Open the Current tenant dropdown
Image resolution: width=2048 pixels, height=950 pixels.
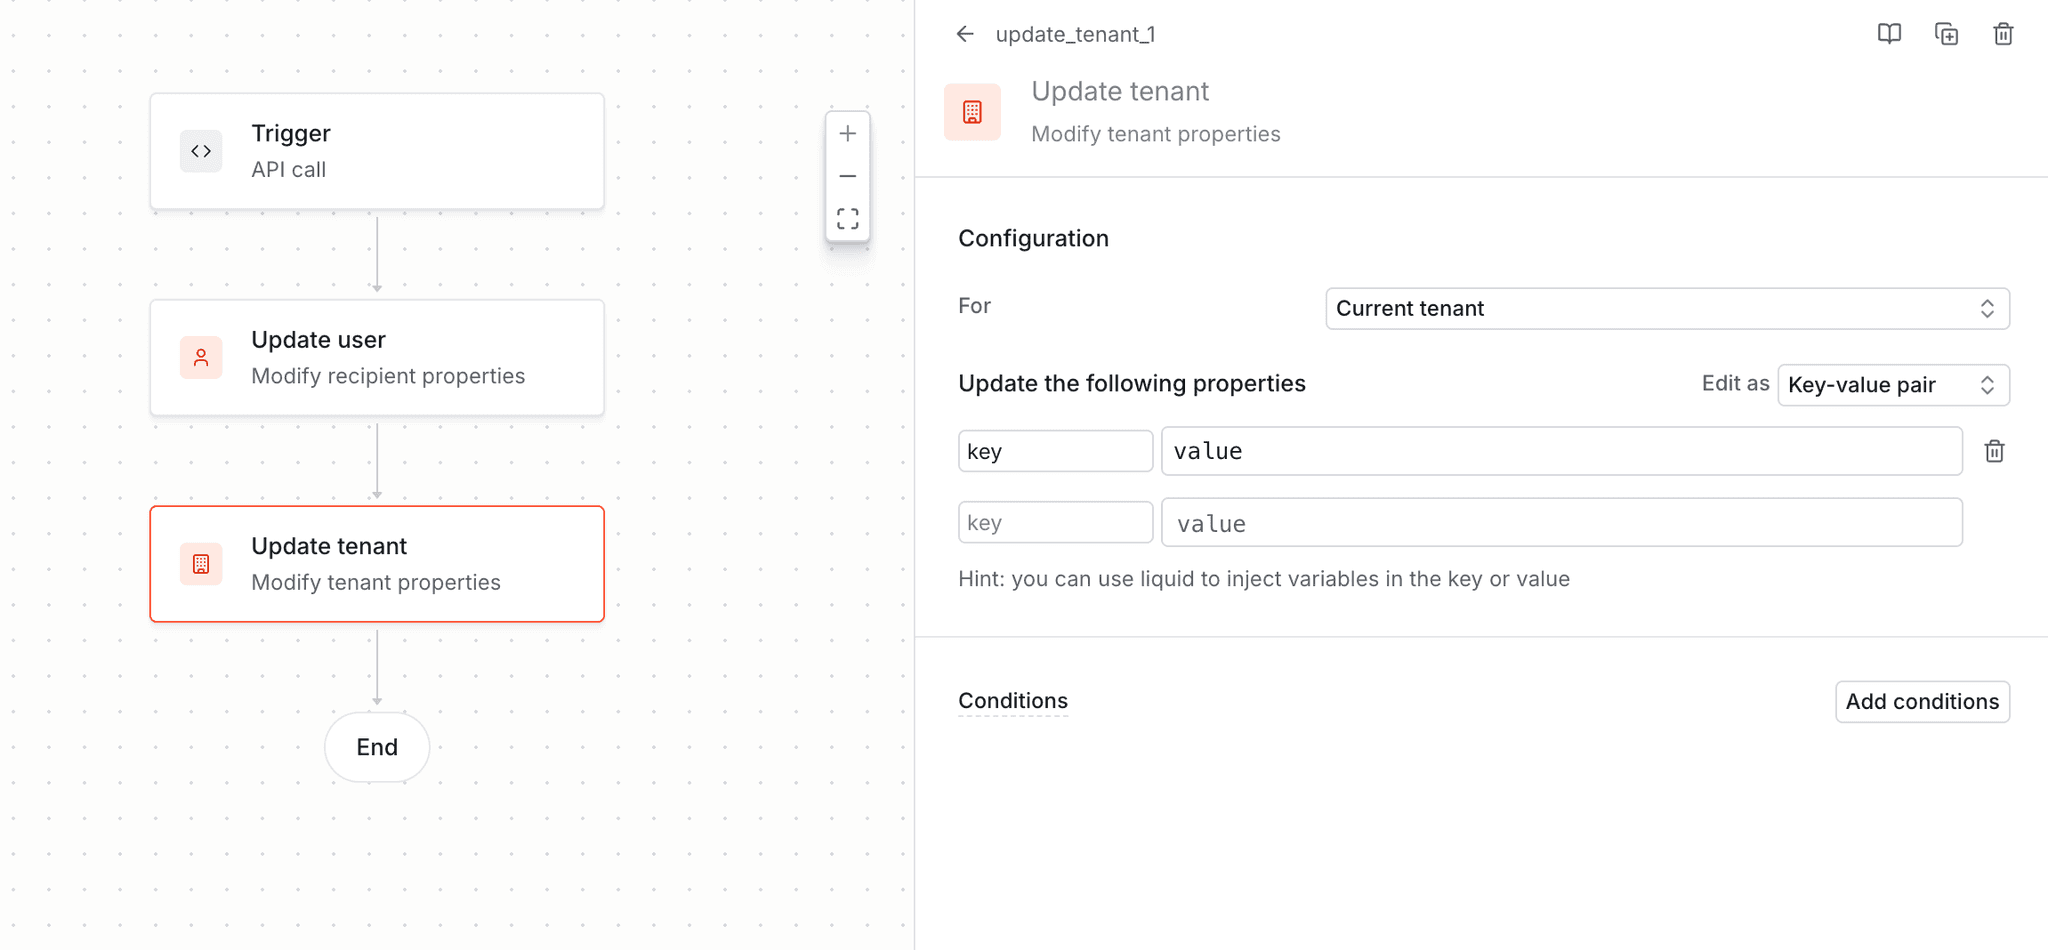1666,308
